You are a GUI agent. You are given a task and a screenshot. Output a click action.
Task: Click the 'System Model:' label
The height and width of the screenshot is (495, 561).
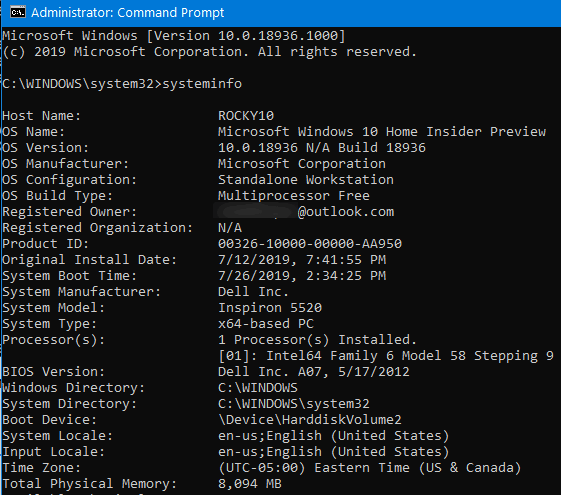(x=54, y=308)
